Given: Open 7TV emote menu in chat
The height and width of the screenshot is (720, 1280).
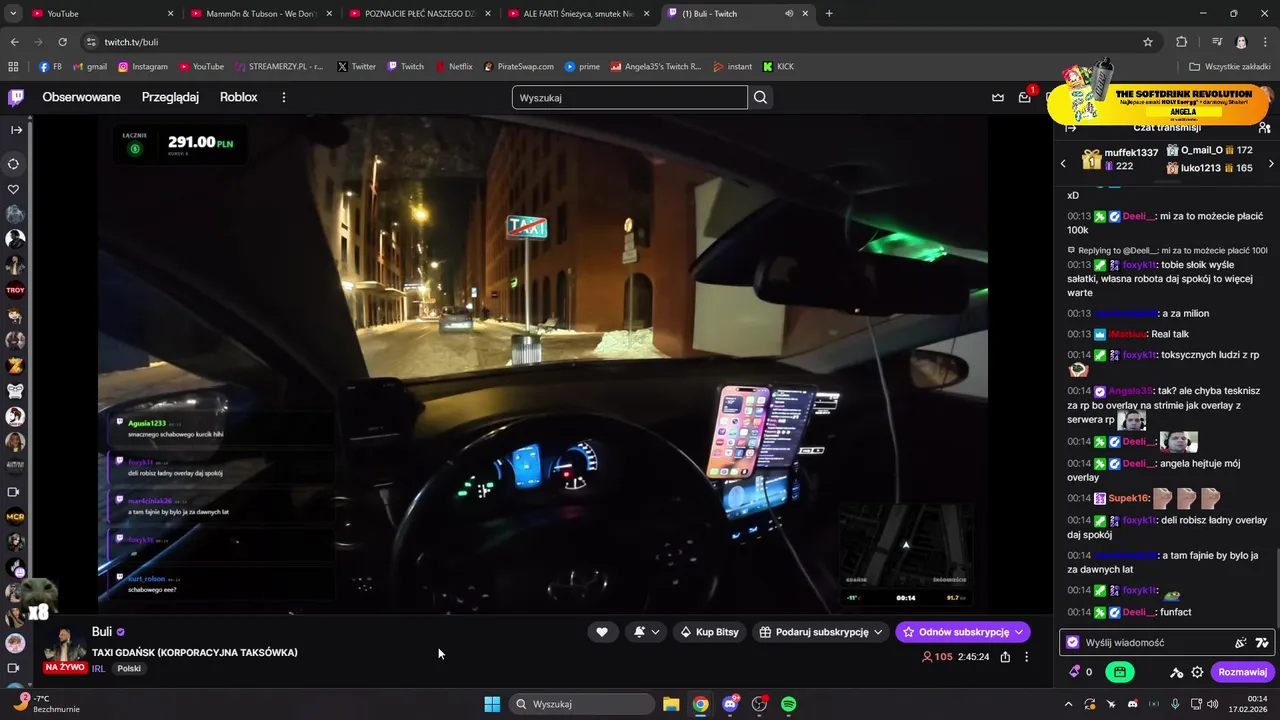Looking at the screenshot, I should click(1262, 643).
